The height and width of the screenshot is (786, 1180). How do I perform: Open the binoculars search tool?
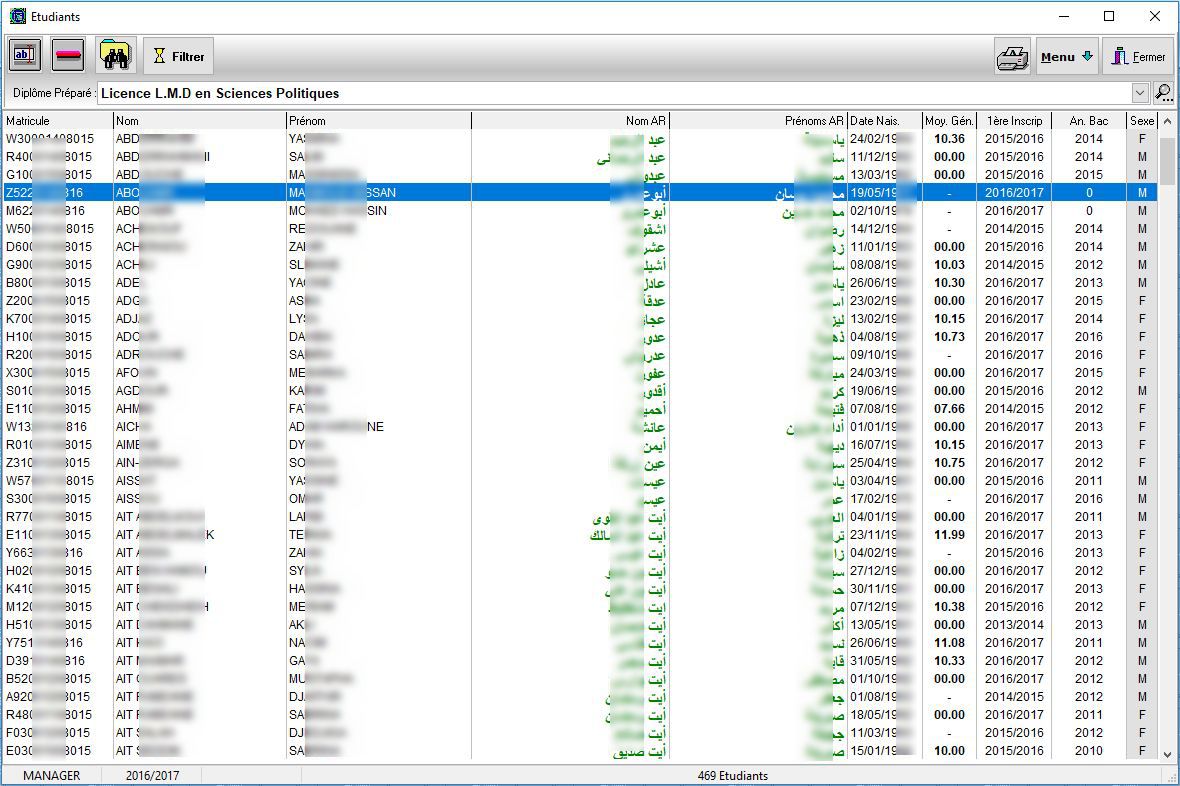[x=116, y=56]
